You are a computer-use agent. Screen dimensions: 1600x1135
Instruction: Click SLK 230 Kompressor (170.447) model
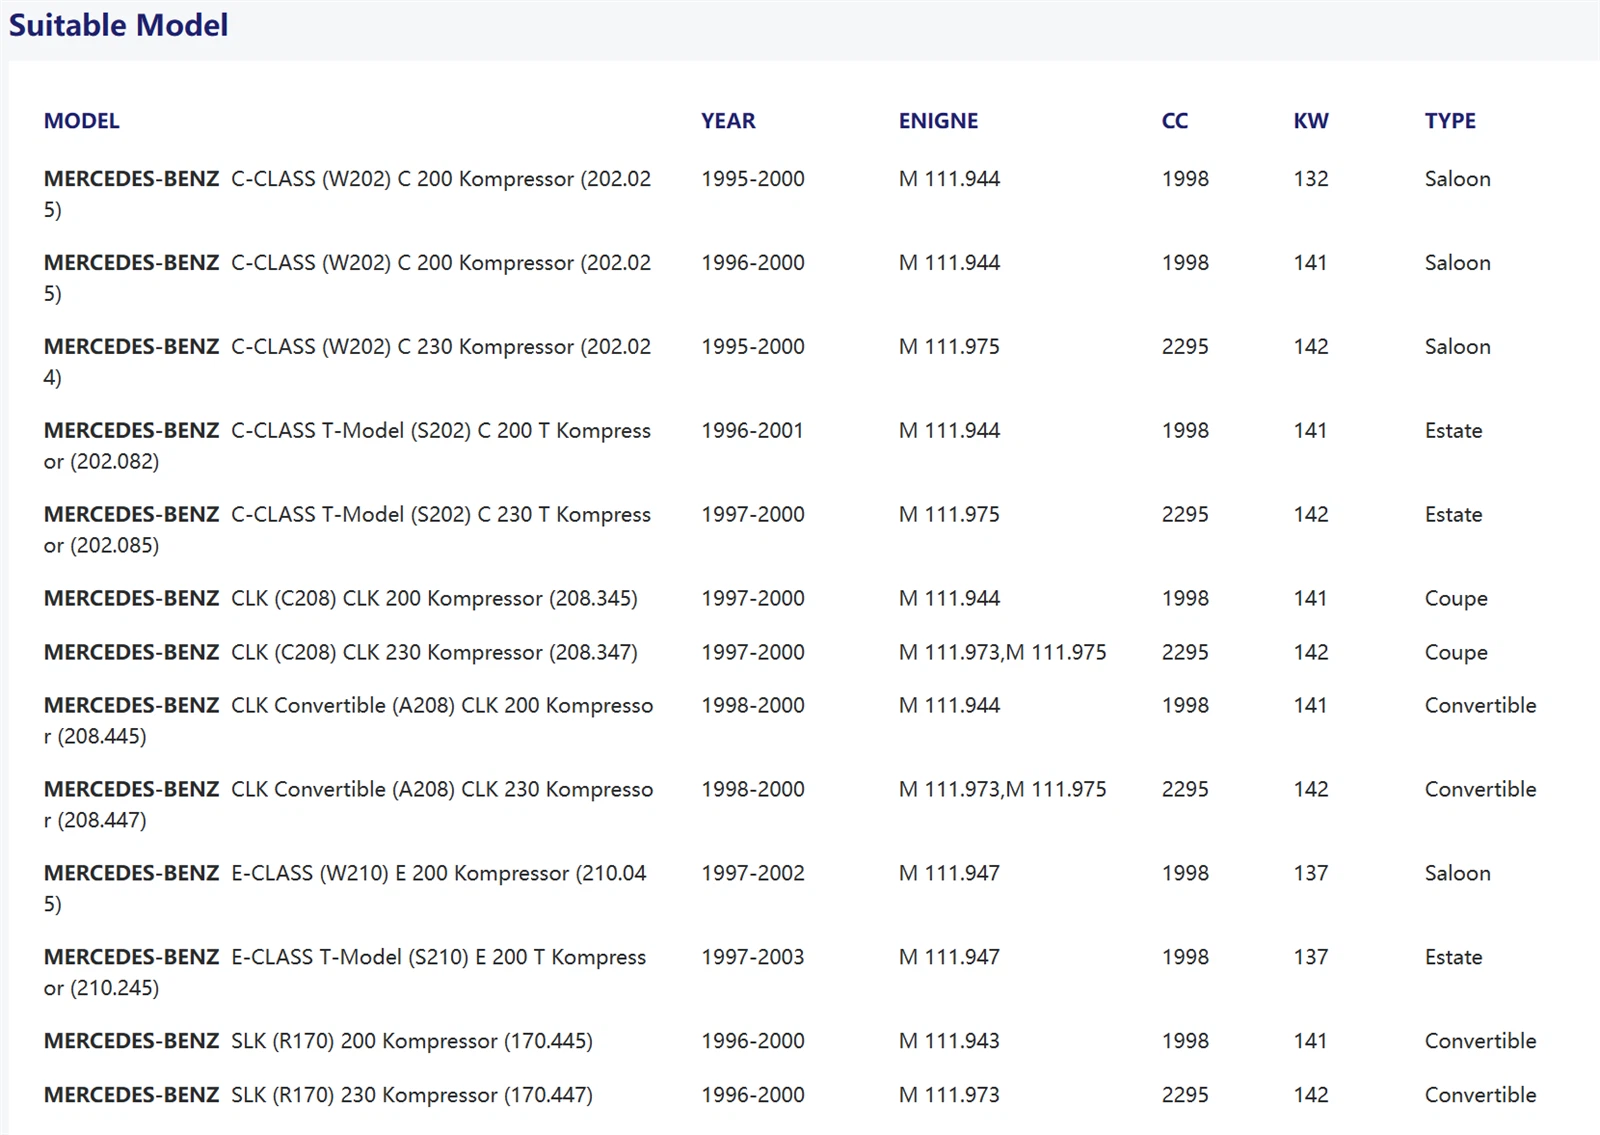click(318, 1096)
